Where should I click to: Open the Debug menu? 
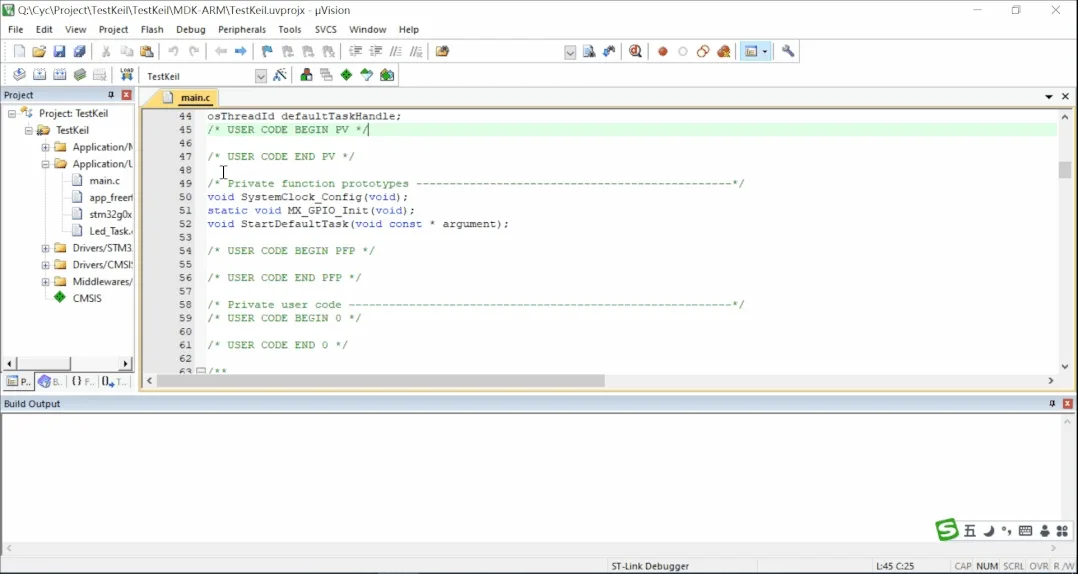190,30
